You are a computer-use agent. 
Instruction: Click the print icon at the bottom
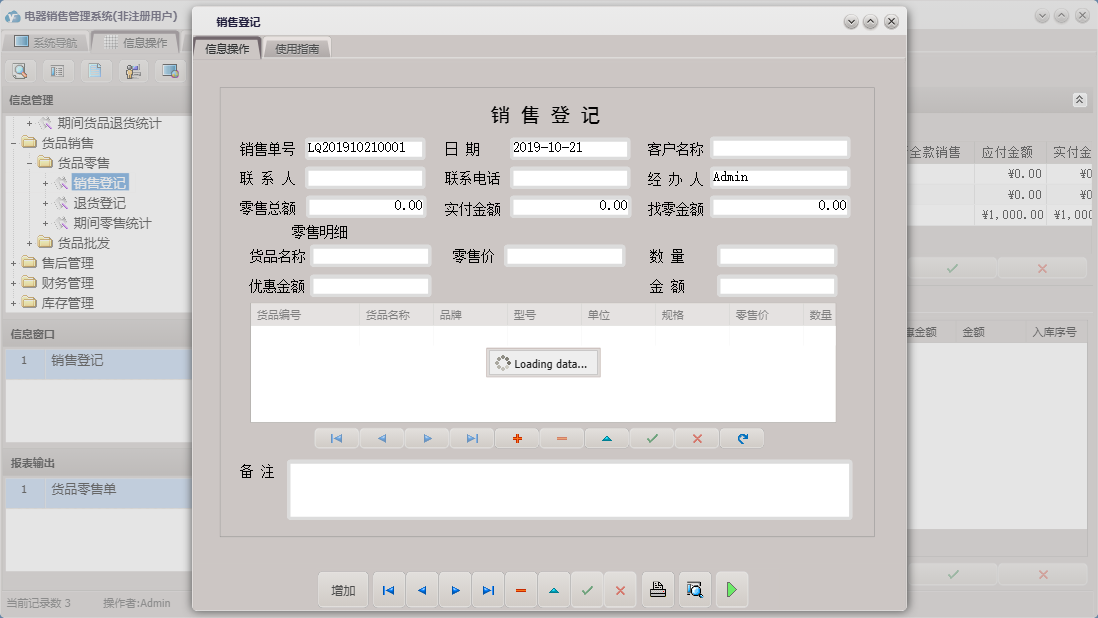tap(657, 590)
